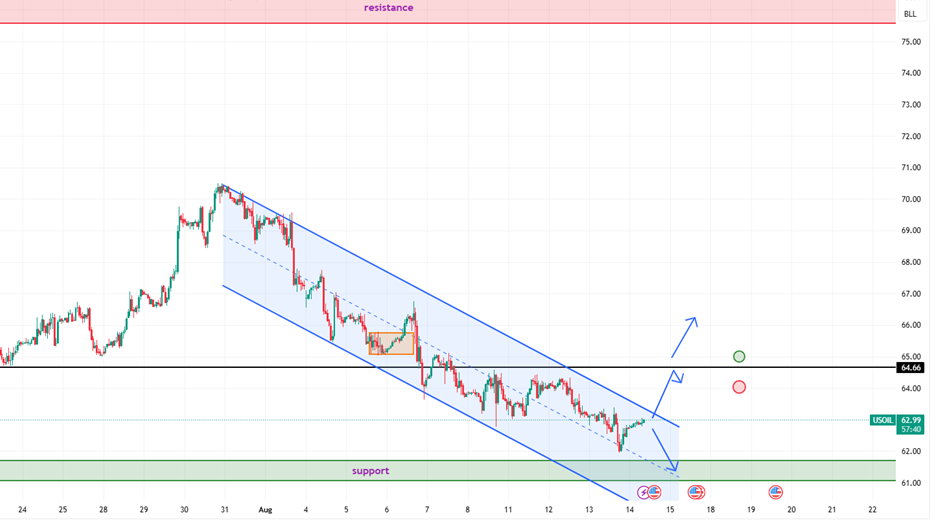Image resolution: width=936 pixels, height=520 pixels.
Task: Click date 7 on the time axis
Action: pyautogui.click(x=427, y=510)
